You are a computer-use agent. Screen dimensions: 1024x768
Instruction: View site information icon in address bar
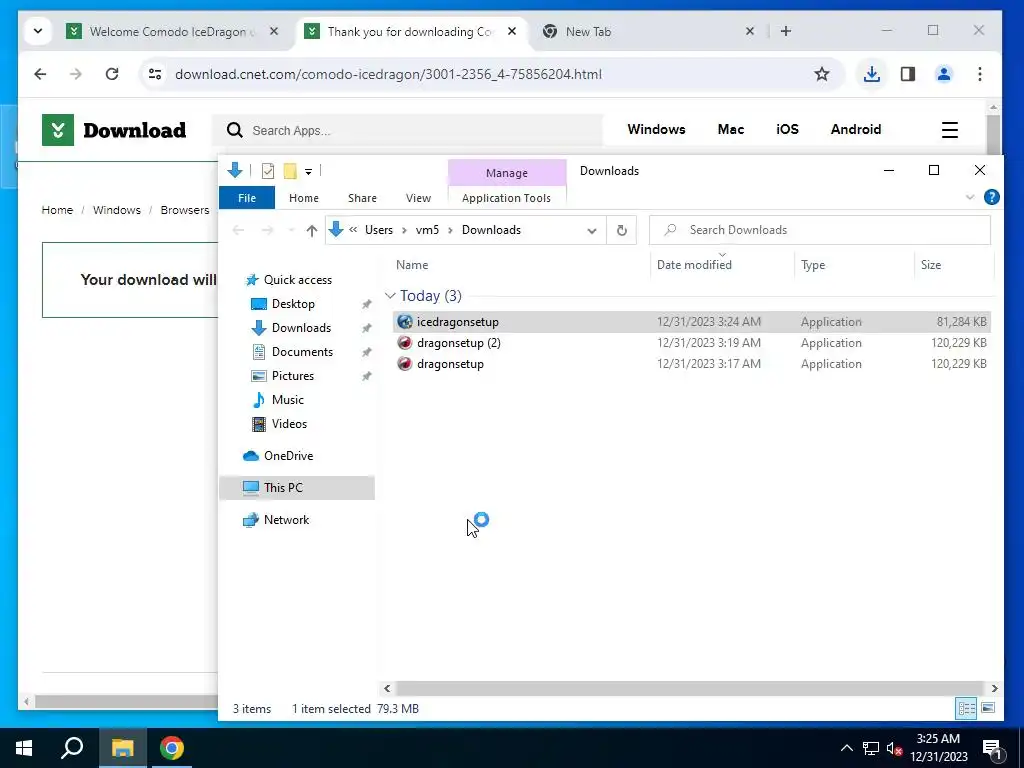155,74
